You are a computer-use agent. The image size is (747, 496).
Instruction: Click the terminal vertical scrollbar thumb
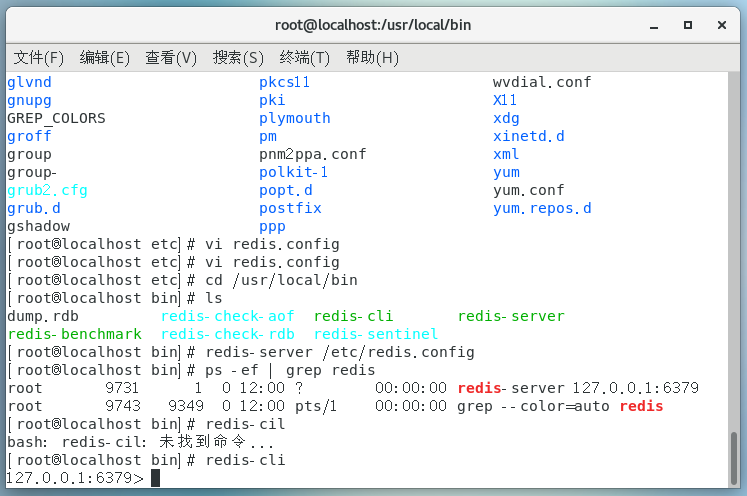coord(734,458)
